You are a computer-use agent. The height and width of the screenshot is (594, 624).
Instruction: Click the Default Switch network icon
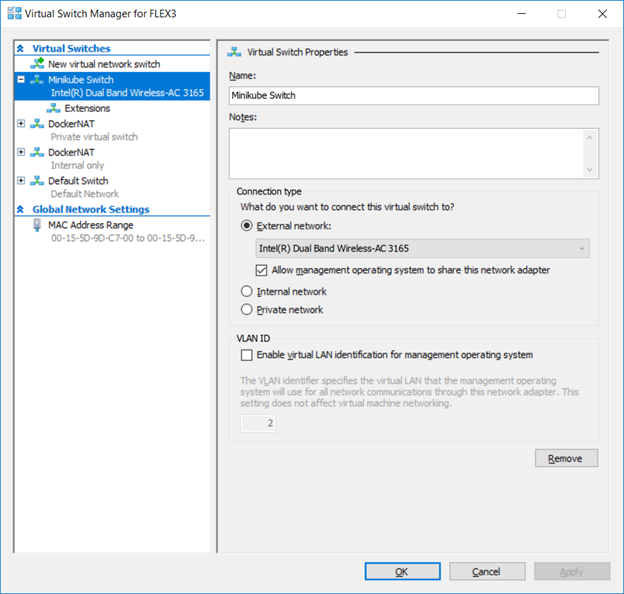[x=37, y=181]
